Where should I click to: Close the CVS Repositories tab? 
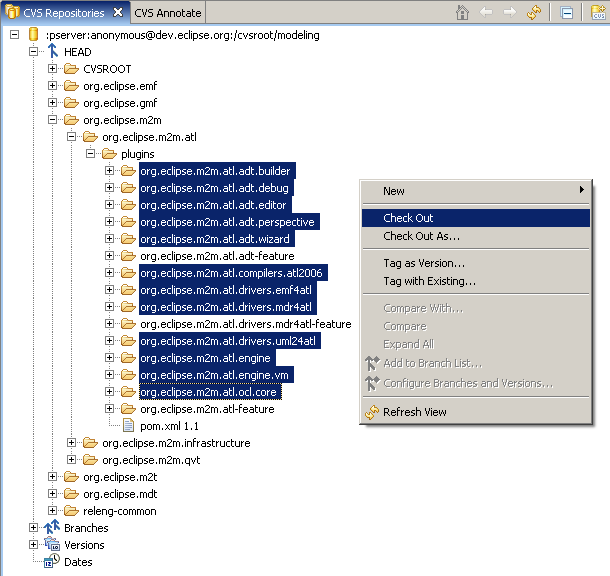coord(117,12)
